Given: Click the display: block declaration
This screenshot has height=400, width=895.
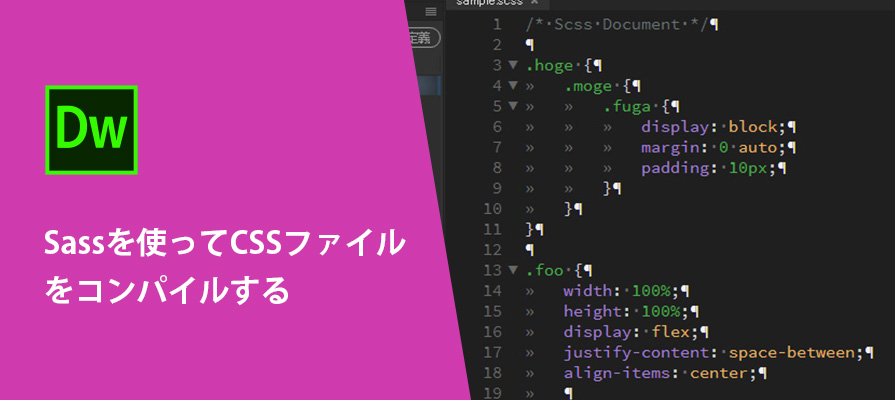Looking at the screenshot, I should coord(713,127).
